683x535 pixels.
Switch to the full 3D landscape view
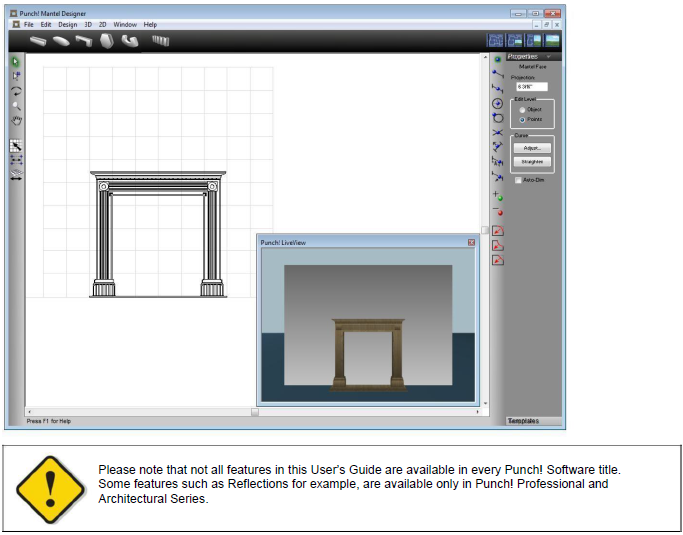pos(552,41)
